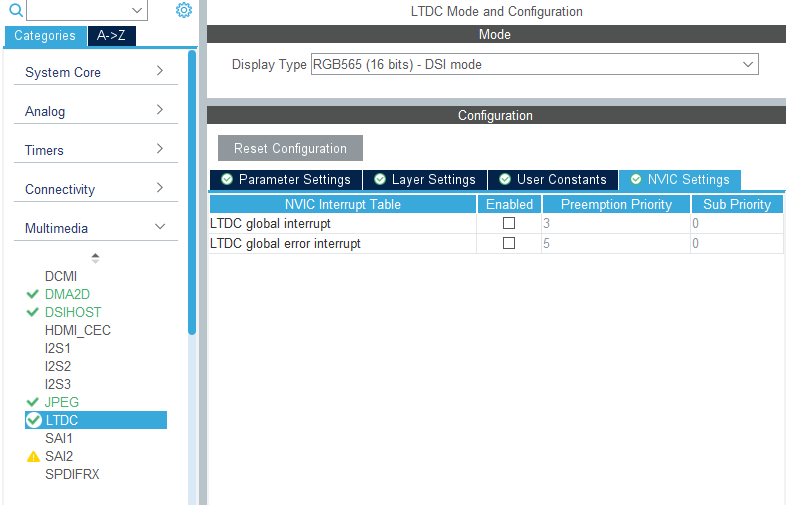The image size is (786, 505).
Task: Open the settings gear icon
Action: 183,10
